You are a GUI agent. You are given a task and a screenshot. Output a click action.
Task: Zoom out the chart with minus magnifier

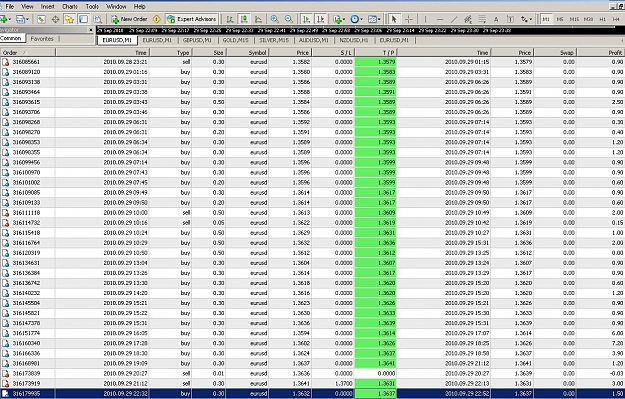click(289, 19)
